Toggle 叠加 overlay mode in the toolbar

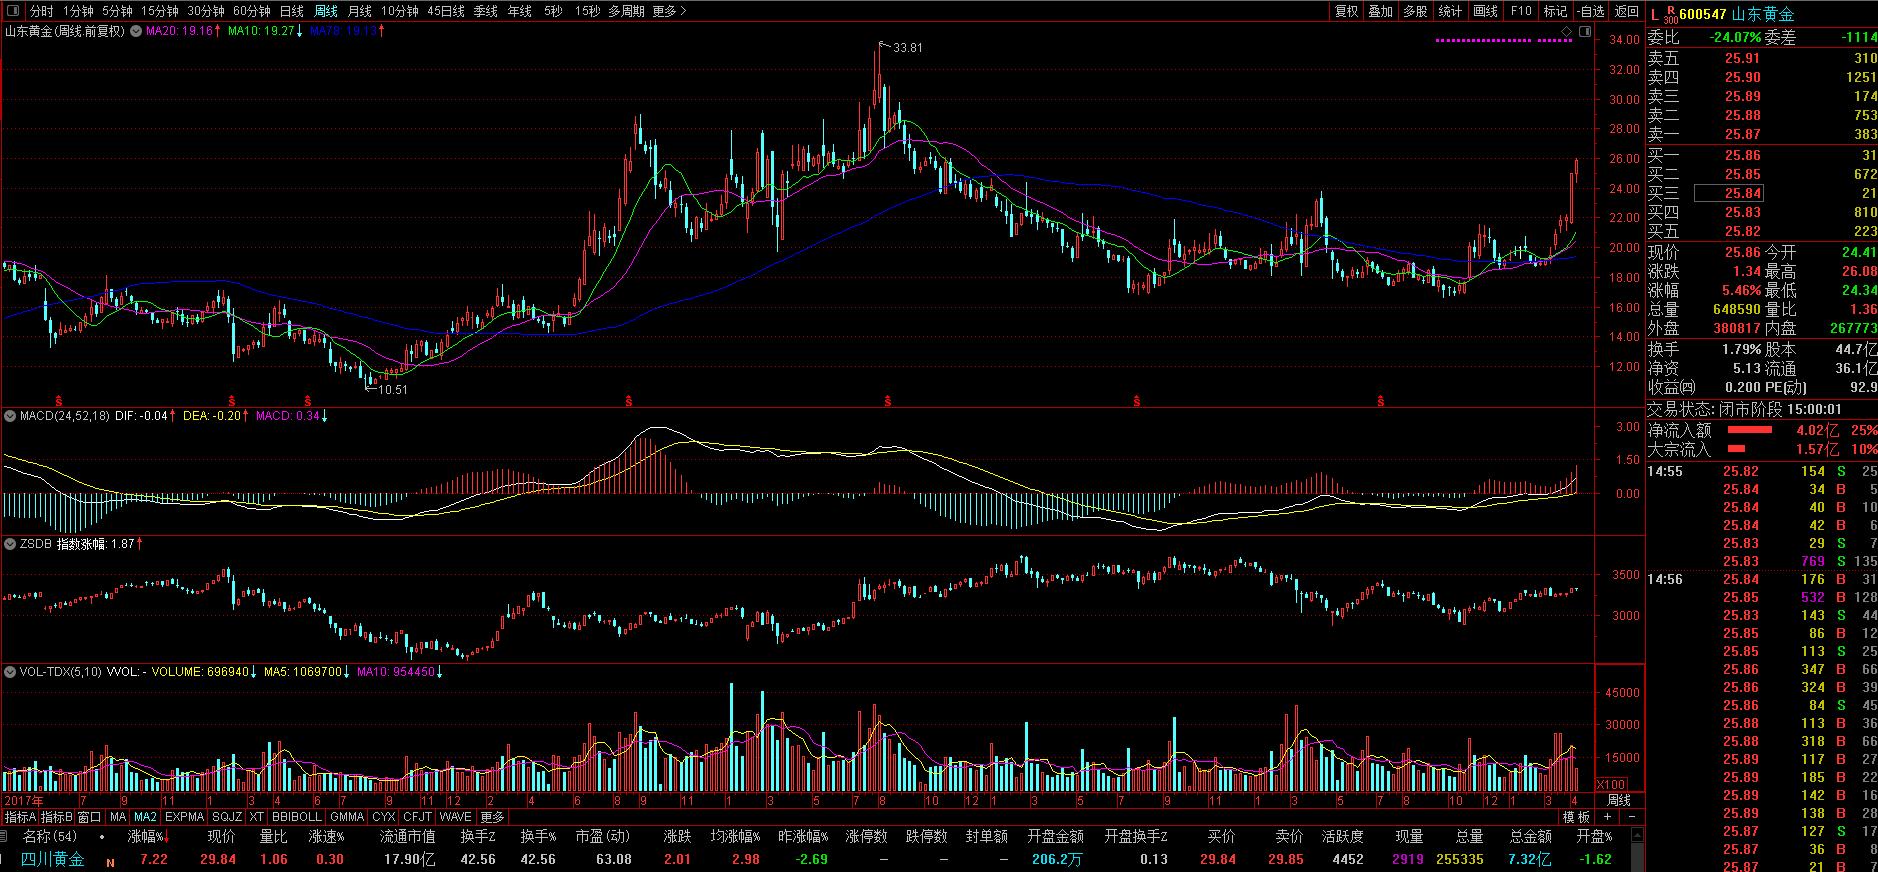[x=1380, y=11]
